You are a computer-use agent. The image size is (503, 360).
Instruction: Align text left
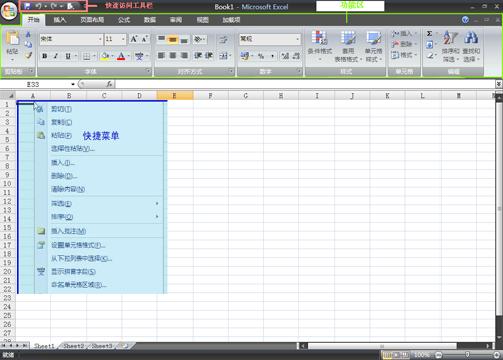(x=161, y=55)
